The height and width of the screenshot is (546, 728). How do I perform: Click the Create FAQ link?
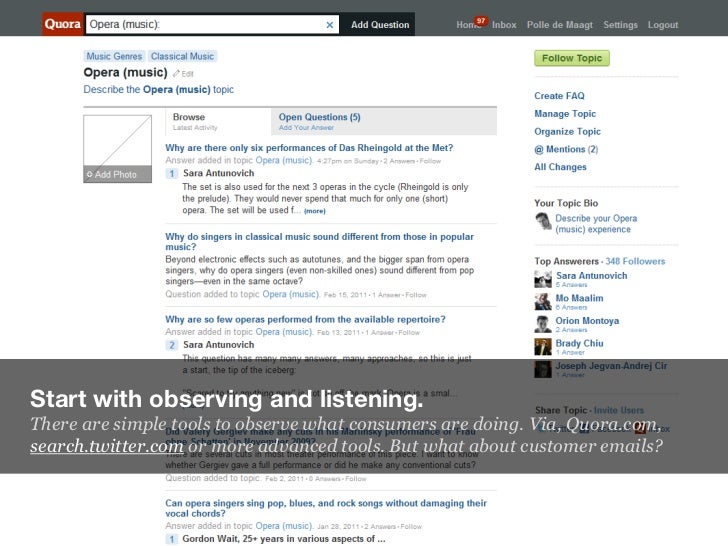(x=559, y=96)
